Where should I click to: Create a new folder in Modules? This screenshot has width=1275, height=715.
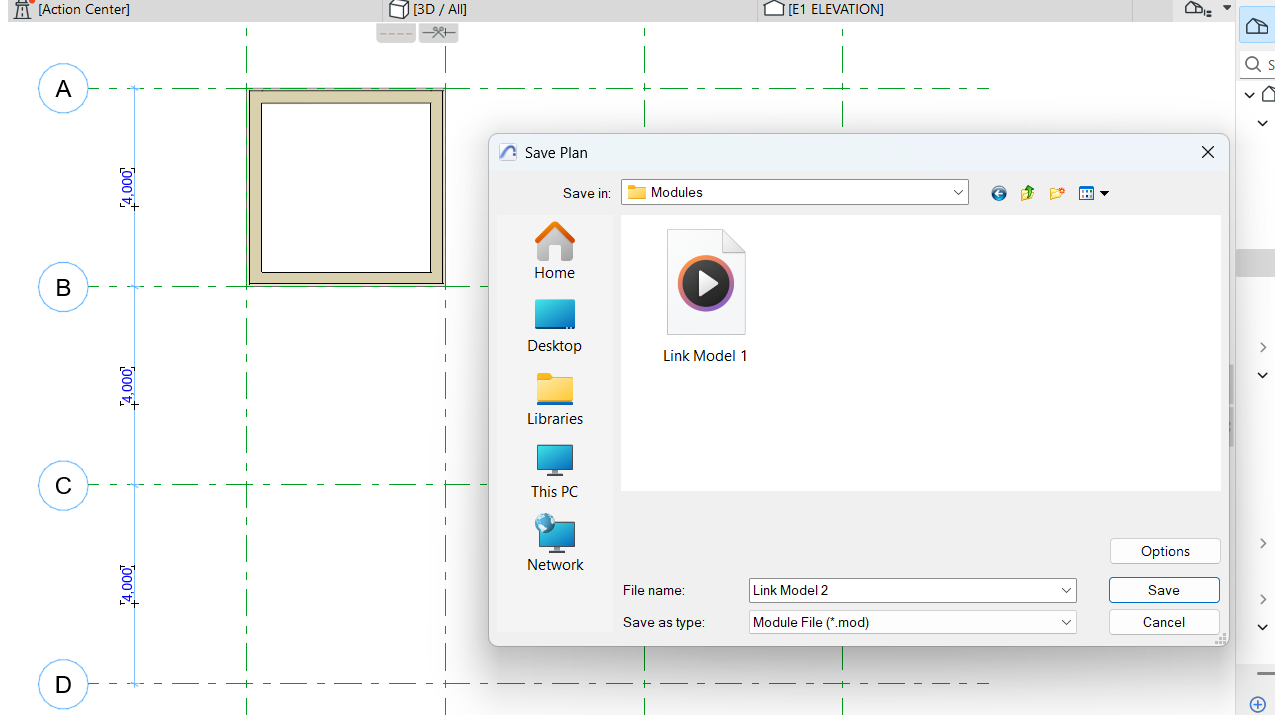click(1056, 193)
